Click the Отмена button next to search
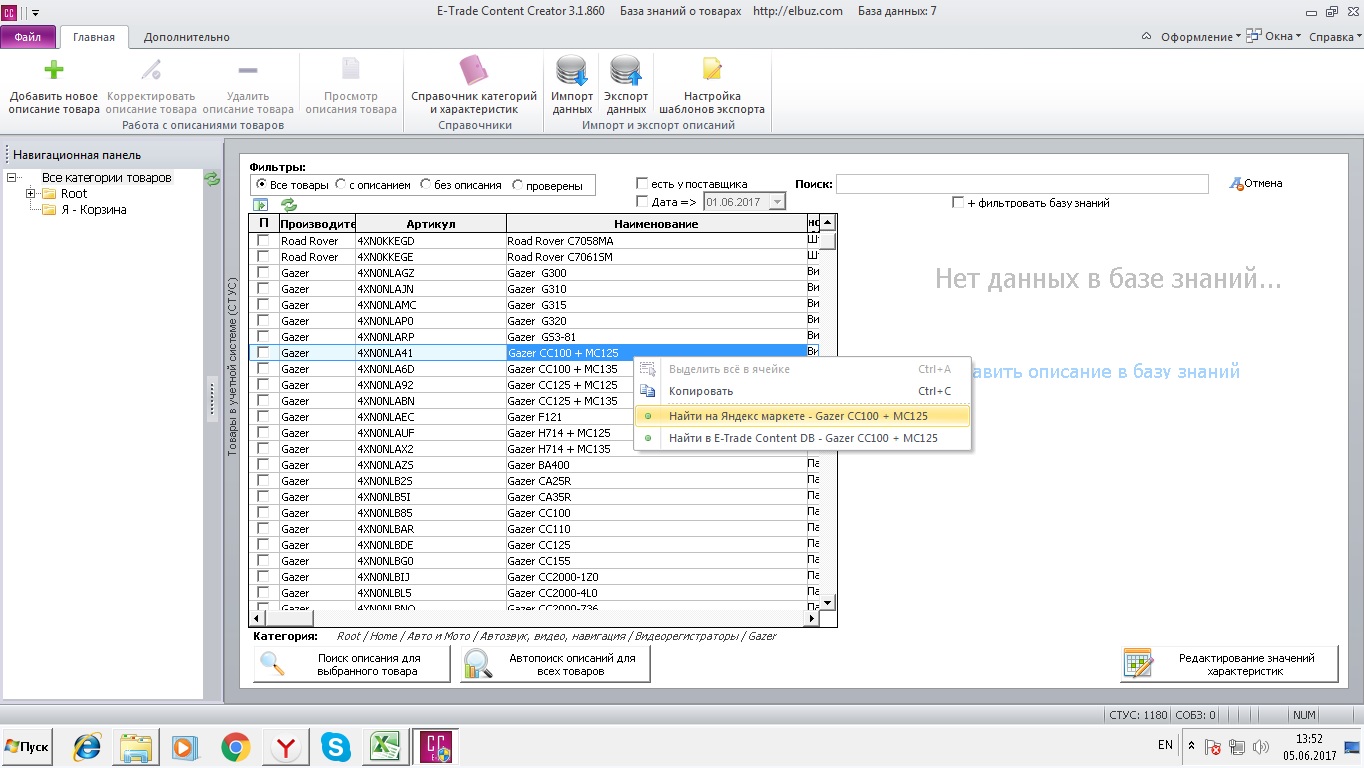Screen dimensions: 1364x768 (x=1256, y=183)
